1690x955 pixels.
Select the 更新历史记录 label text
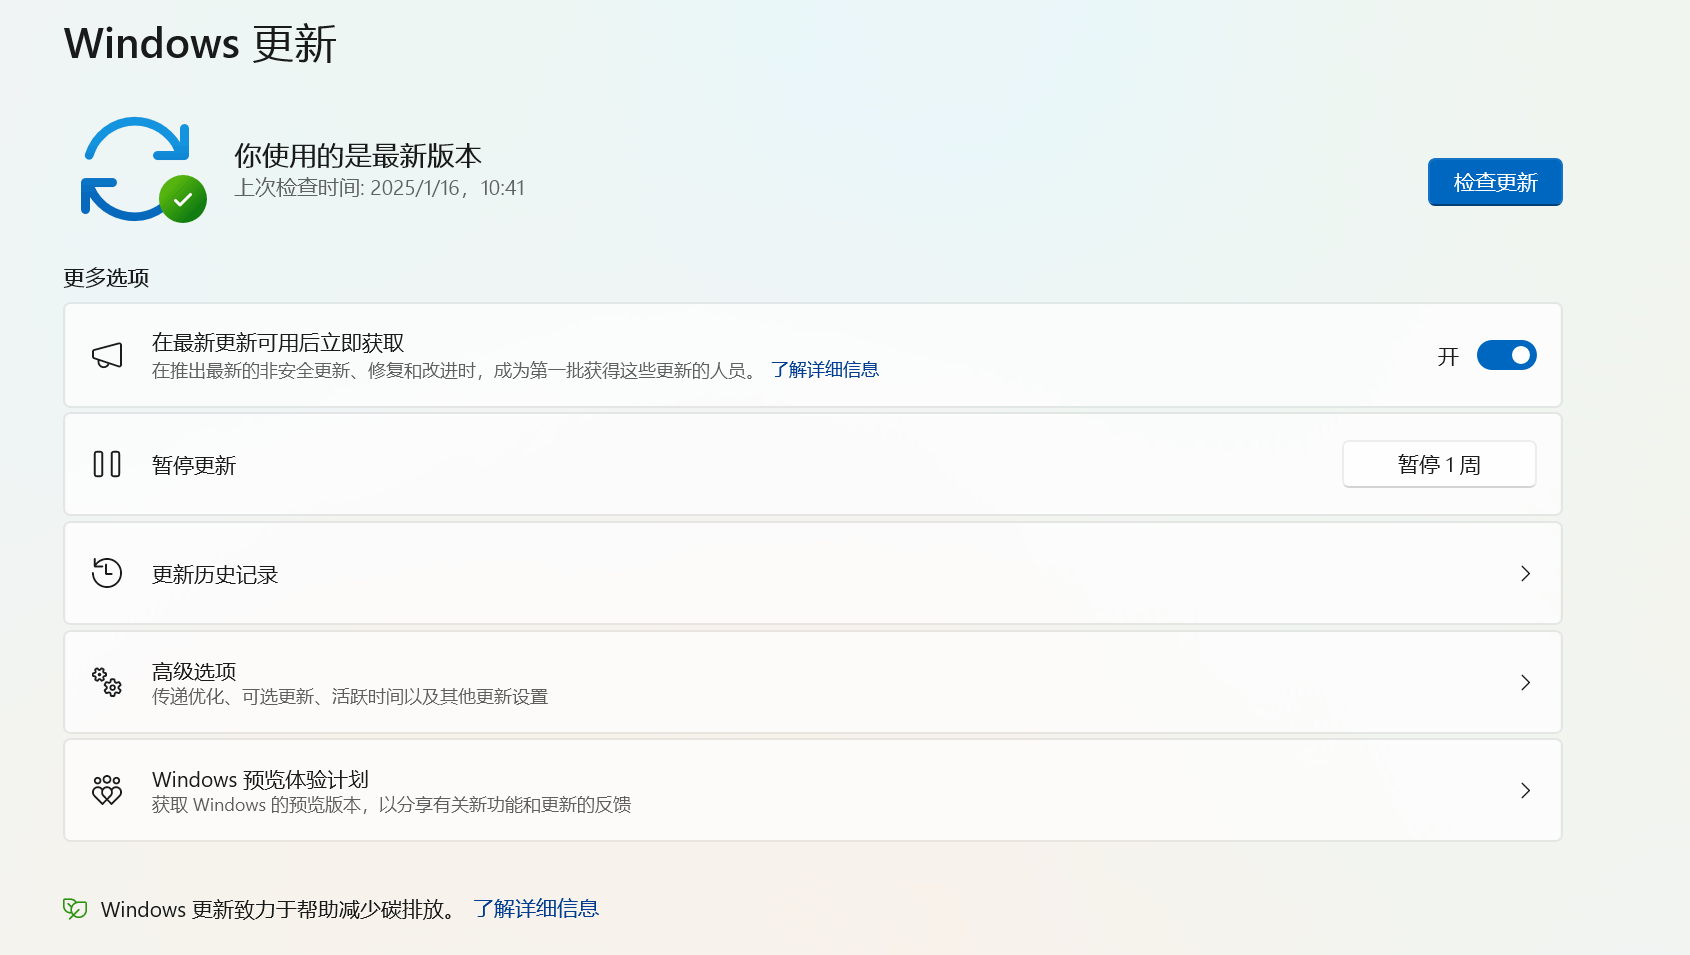coord(215,574)
